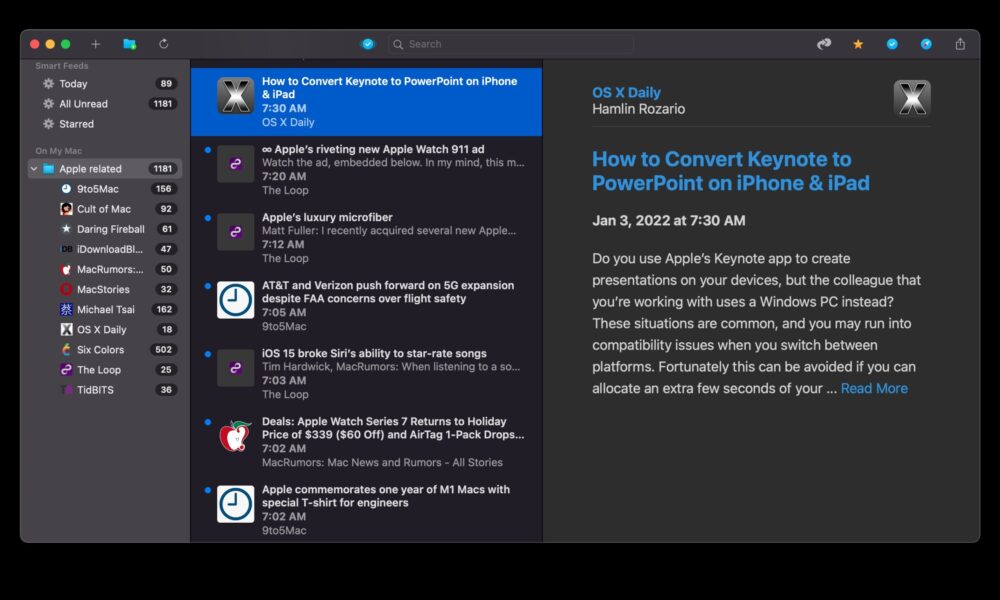Screen dimensions: 1000x600
Task: Click inside the Search field
Action: coord(511,44)
